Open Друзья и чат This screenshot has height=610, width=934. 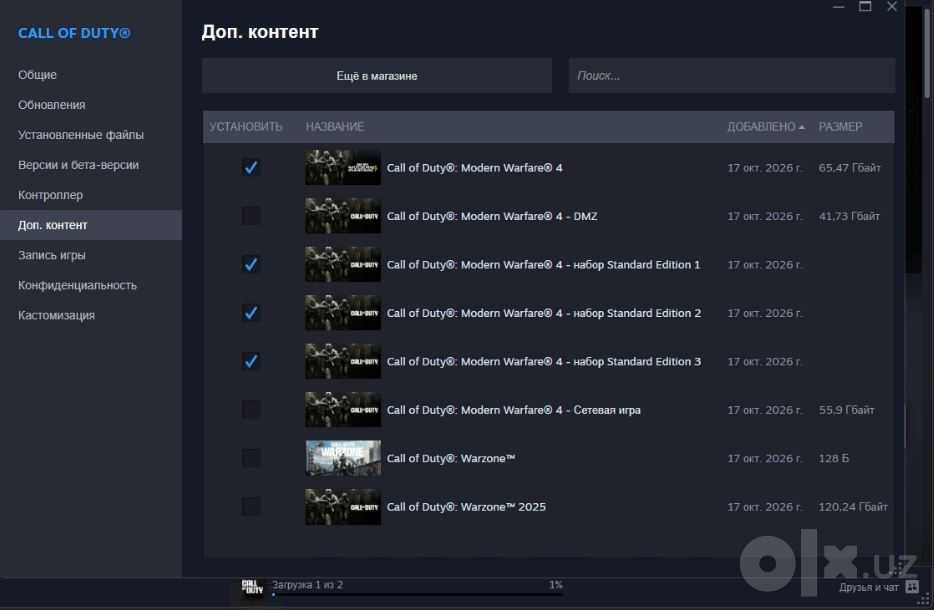[868, 587]
